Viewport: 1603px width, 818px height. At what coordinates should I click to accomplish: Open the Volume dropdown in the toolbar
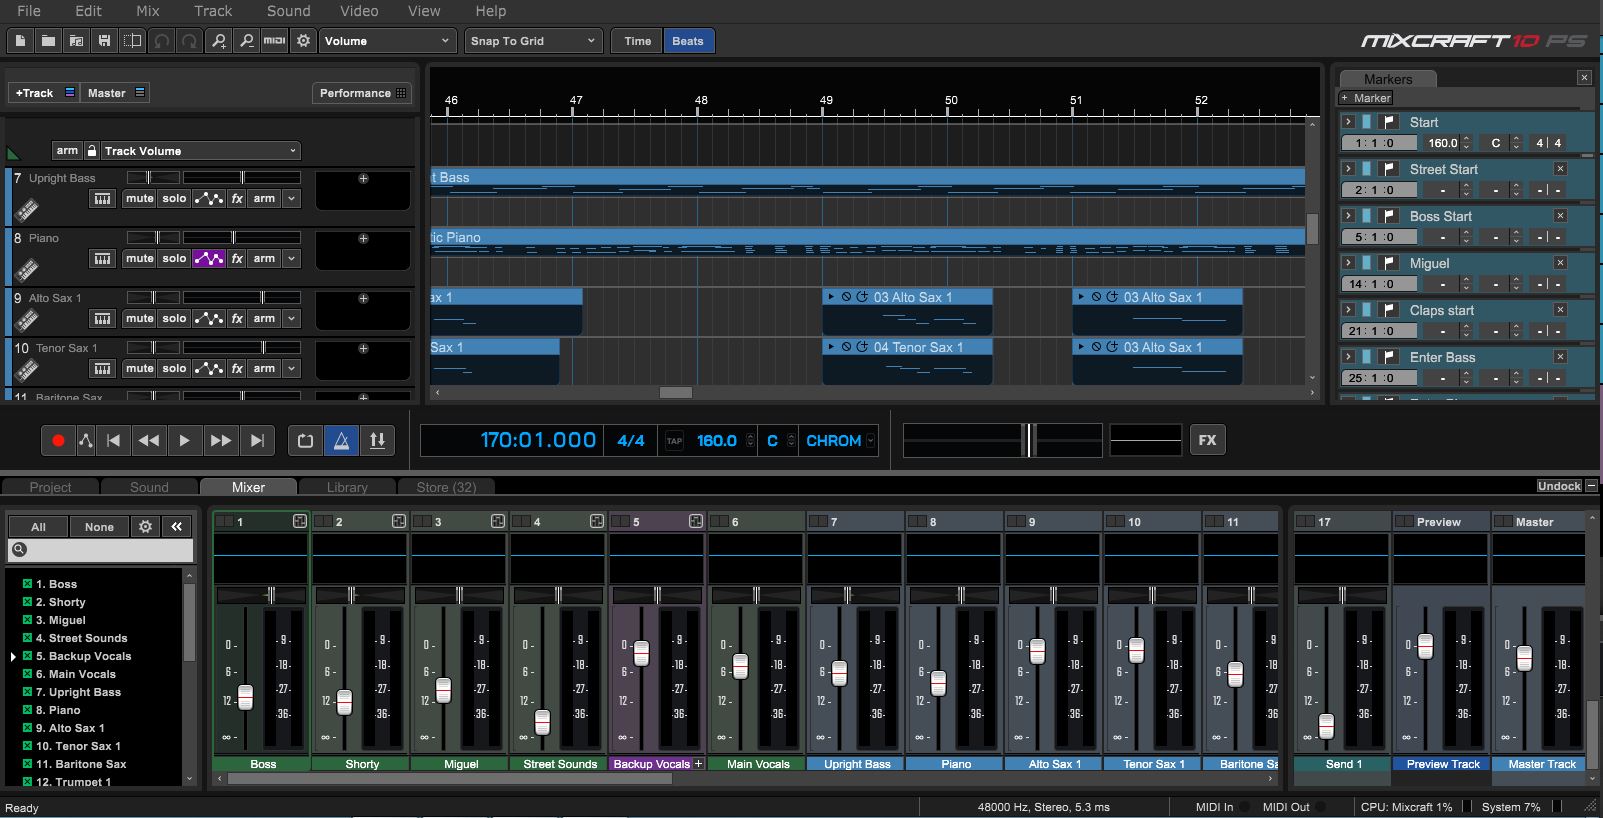(x=387, y=41)
